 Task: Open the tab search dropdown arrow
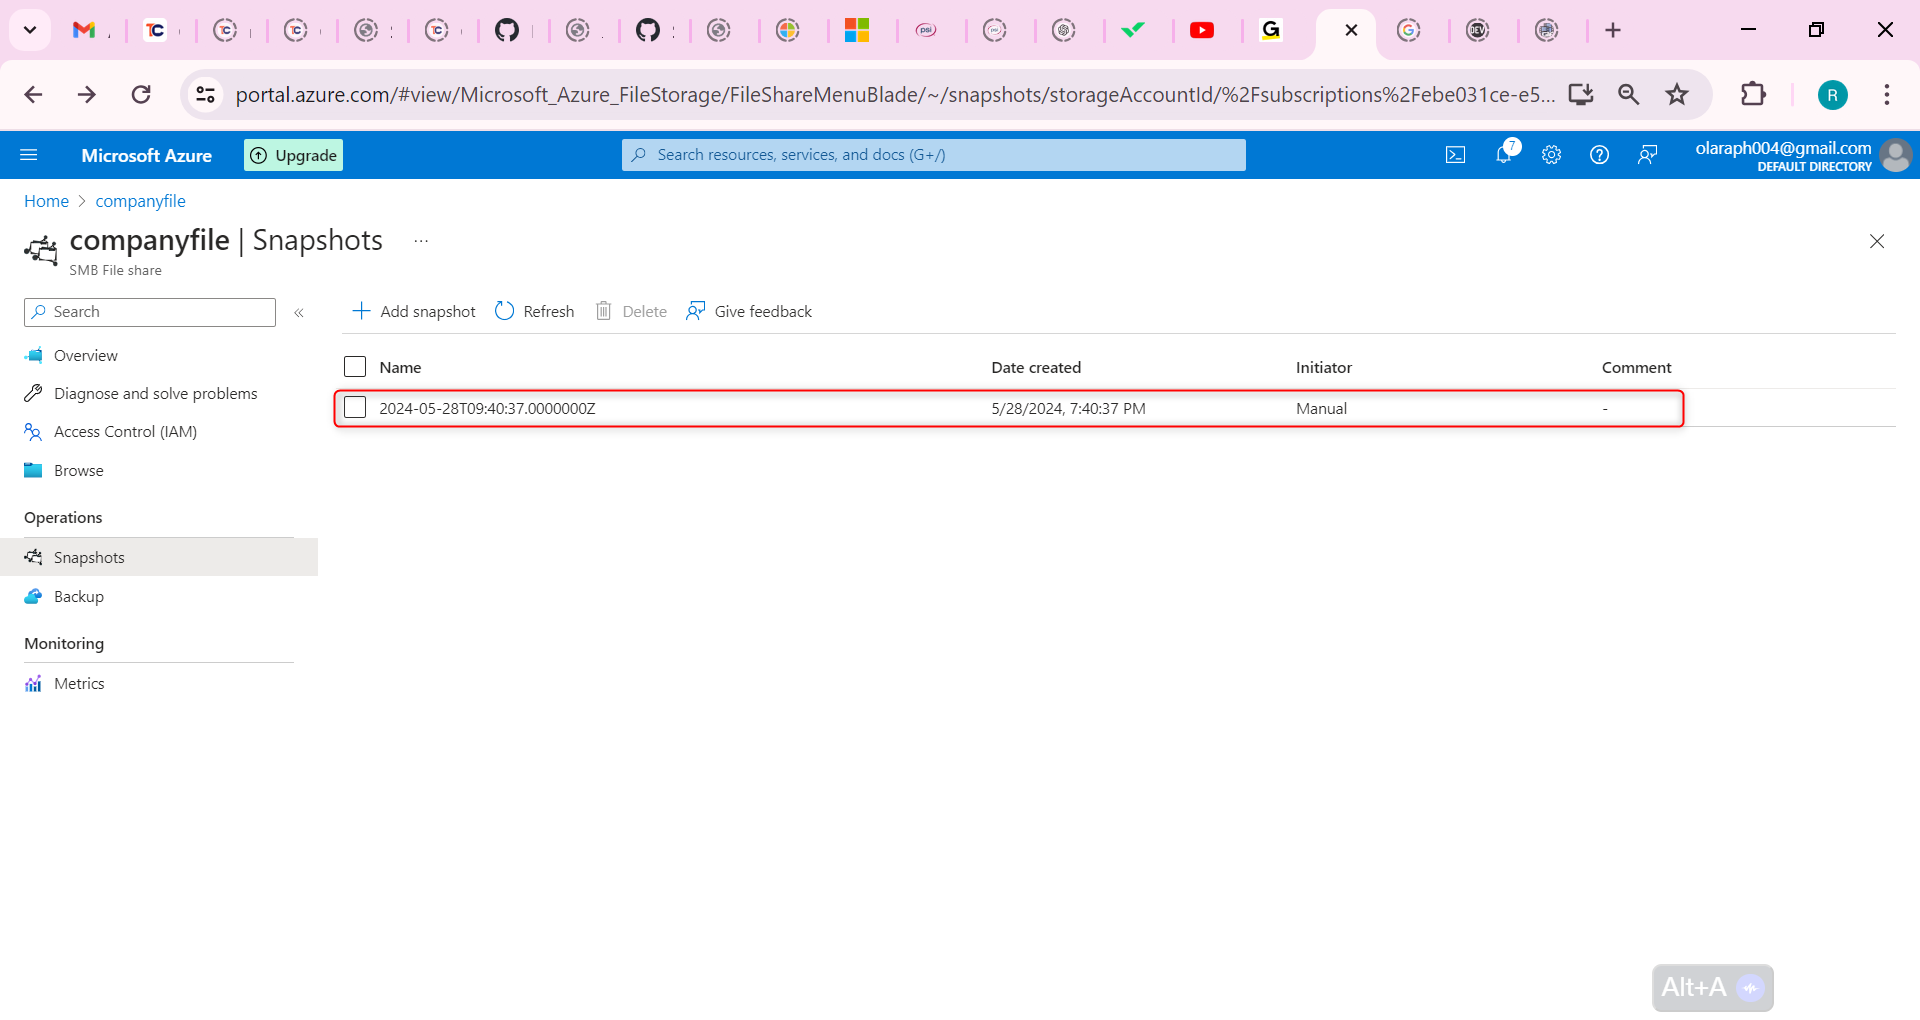pyautogui.click(x=30, y=30)
